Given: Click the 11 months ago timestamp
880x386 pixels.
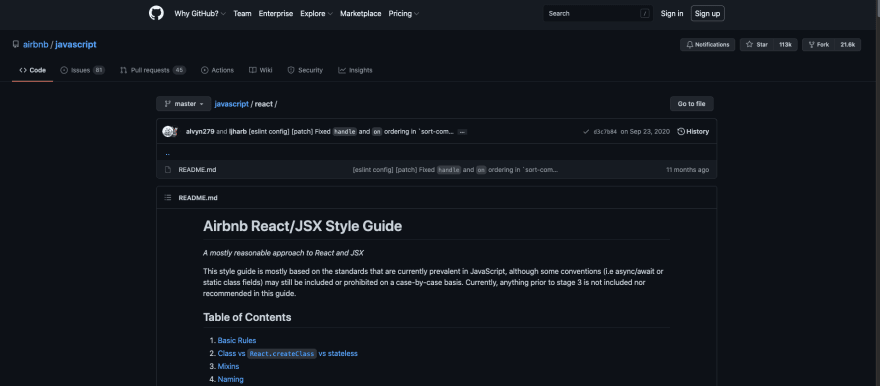Looking at the screenshot, I should point(688,169).
